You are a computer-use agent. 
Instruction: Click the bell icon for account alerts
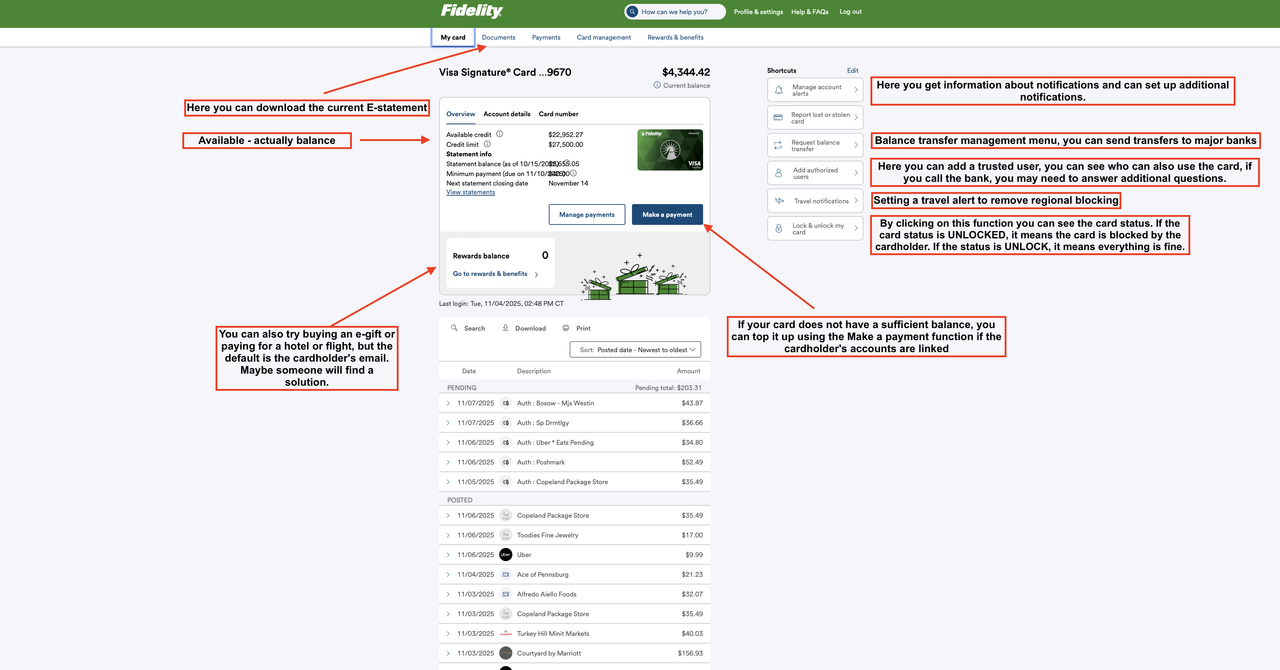[779, 90]
